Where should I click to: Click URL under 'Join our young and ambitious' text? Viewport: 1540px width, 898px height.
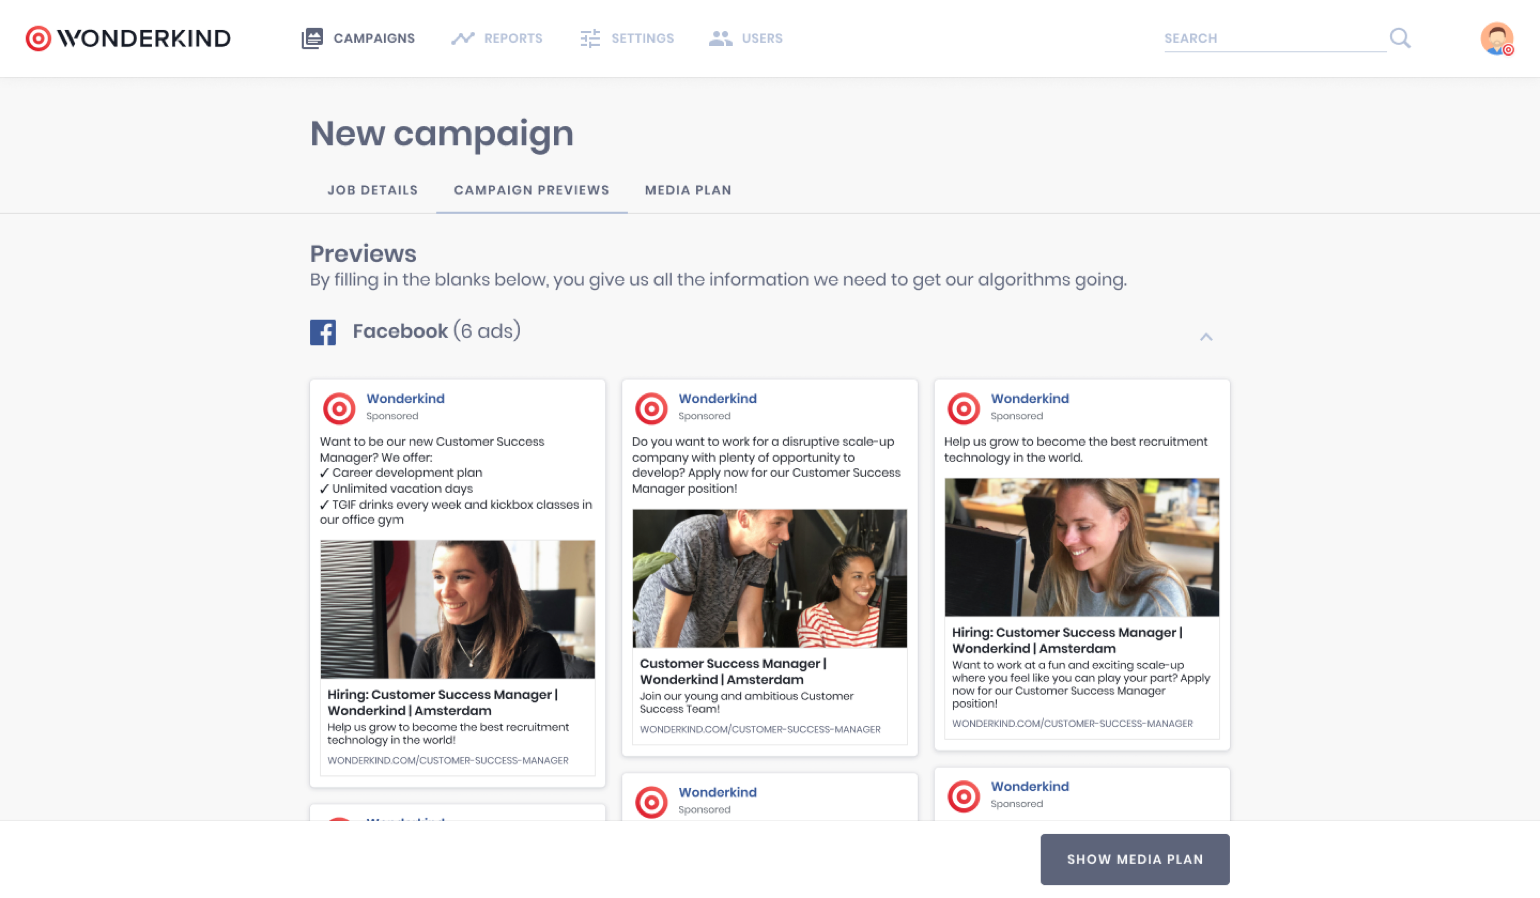tap(760, 729)
